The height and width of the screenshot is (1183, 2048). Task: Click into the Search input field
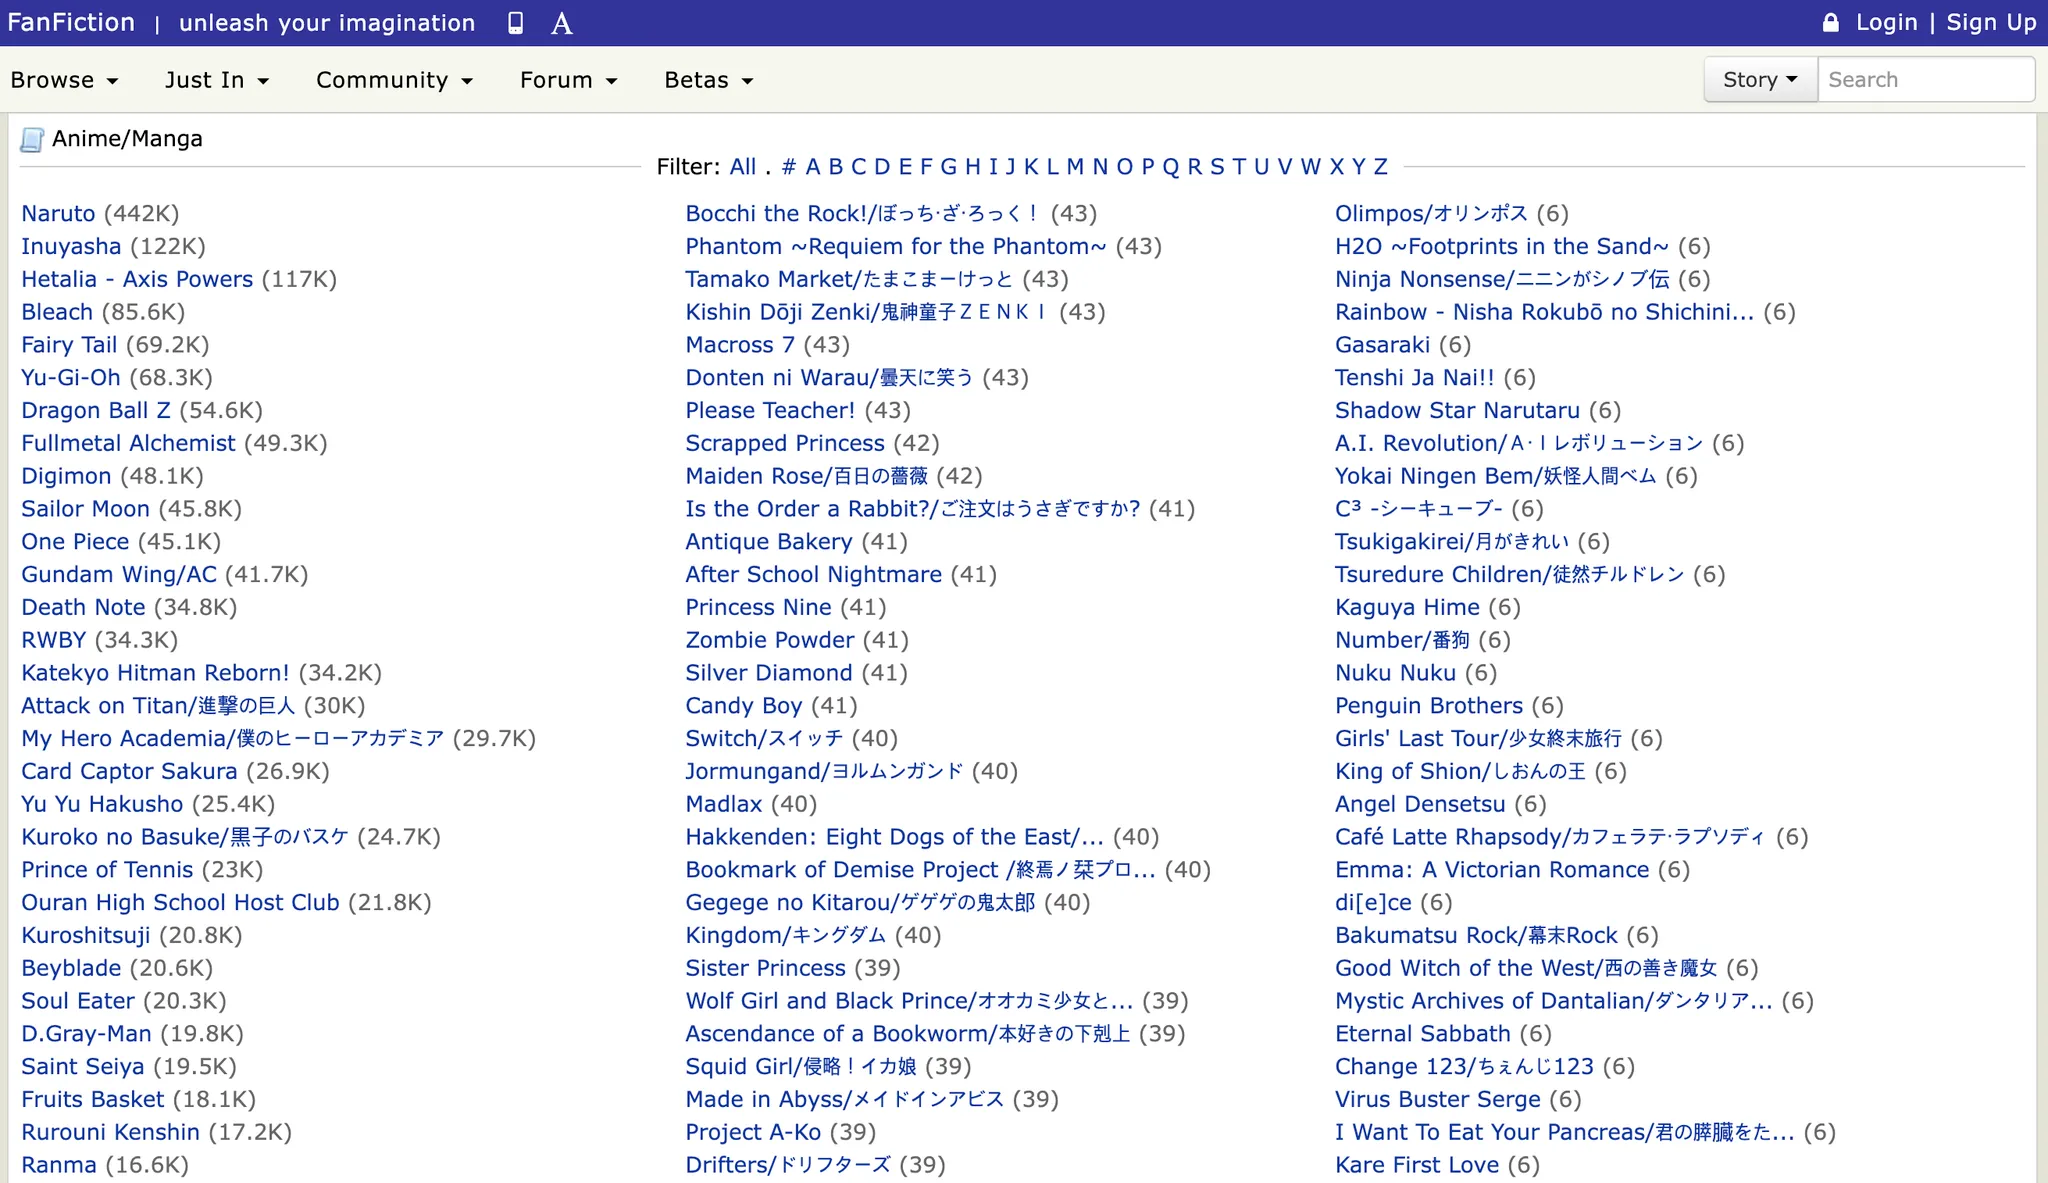pos(1925,79)
